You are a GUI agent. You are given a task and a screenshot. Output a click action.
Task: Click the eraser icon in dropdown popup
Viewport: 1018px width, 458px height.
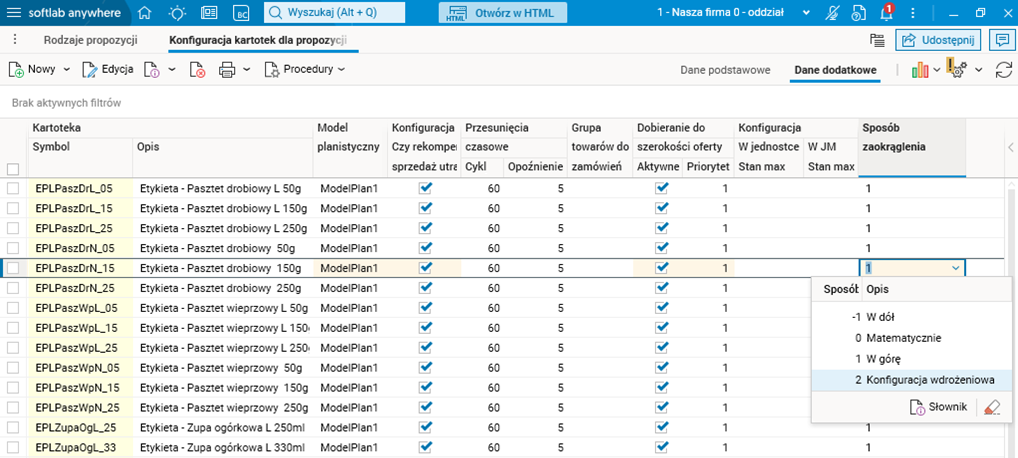point(991,407)
